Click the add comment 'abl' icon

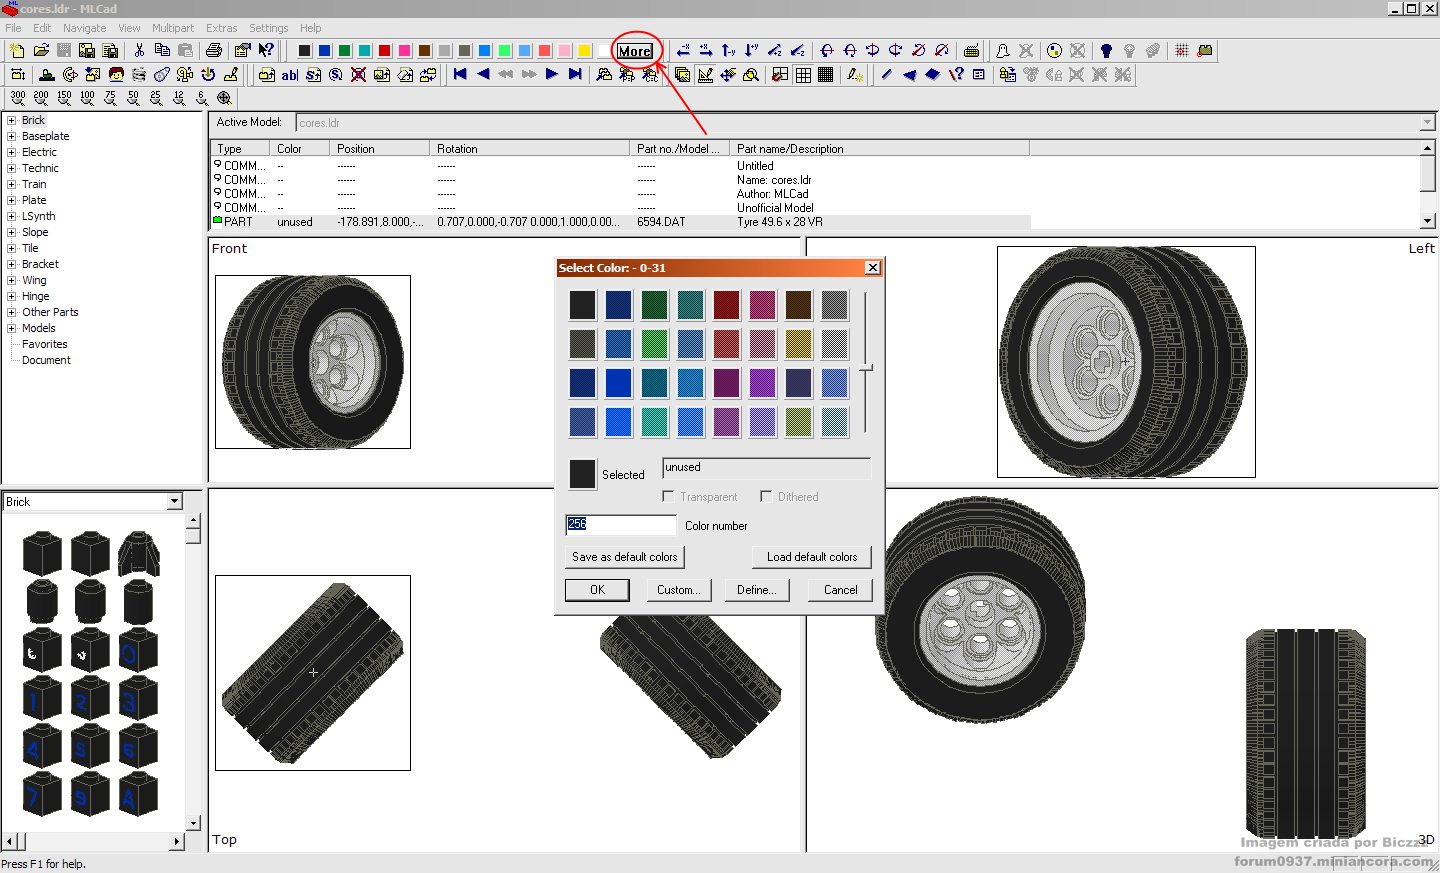pyautogui.click(x=290, y=74)
